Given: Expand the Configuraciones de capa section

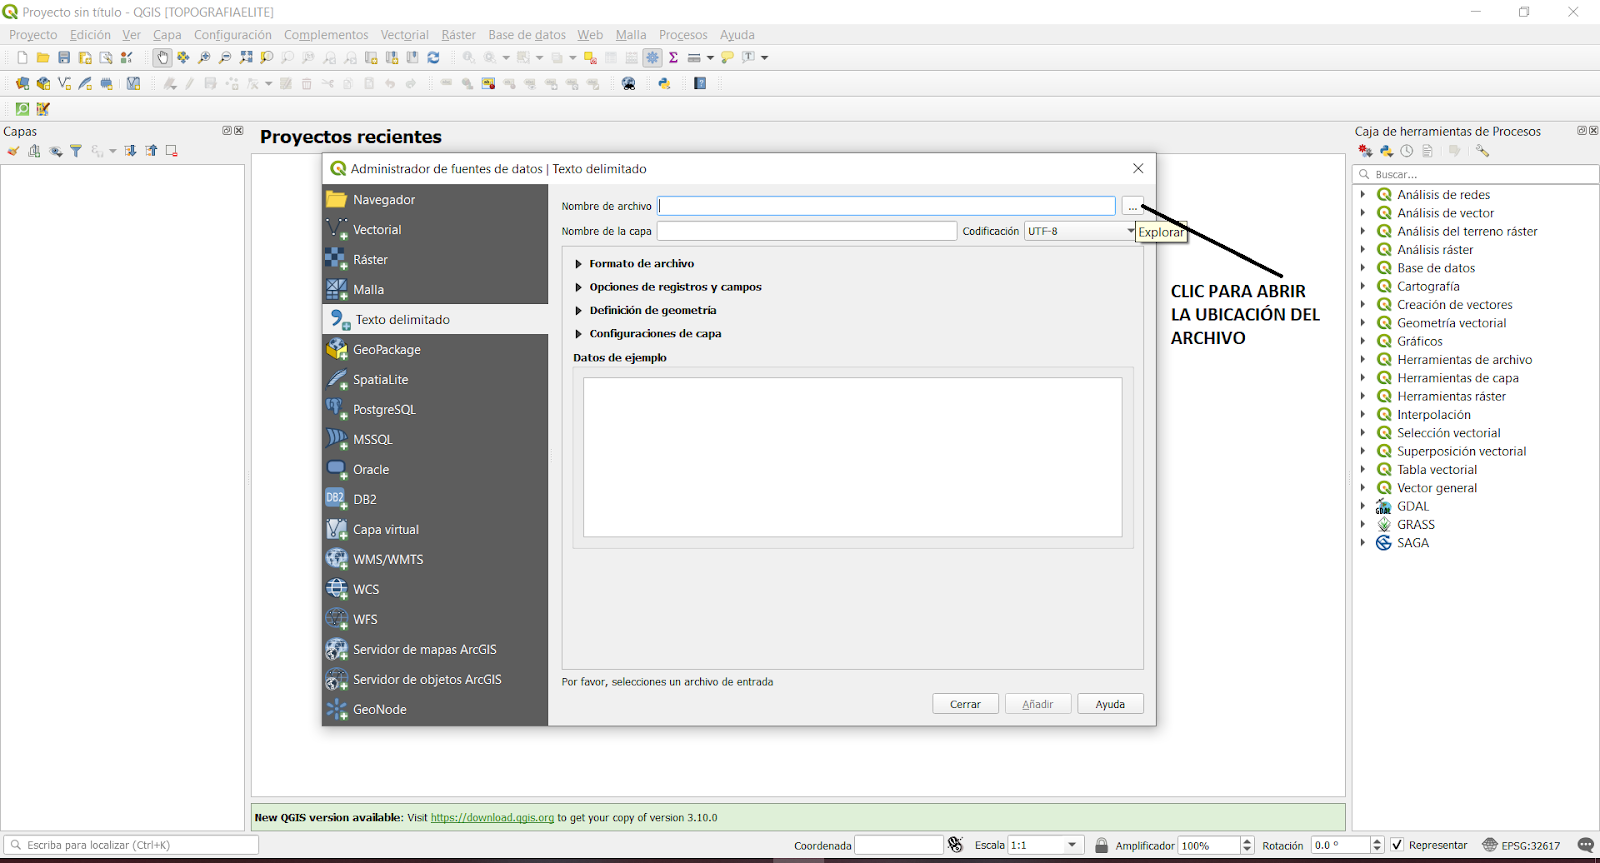Looking at the screenshot, I should [578, 334].
